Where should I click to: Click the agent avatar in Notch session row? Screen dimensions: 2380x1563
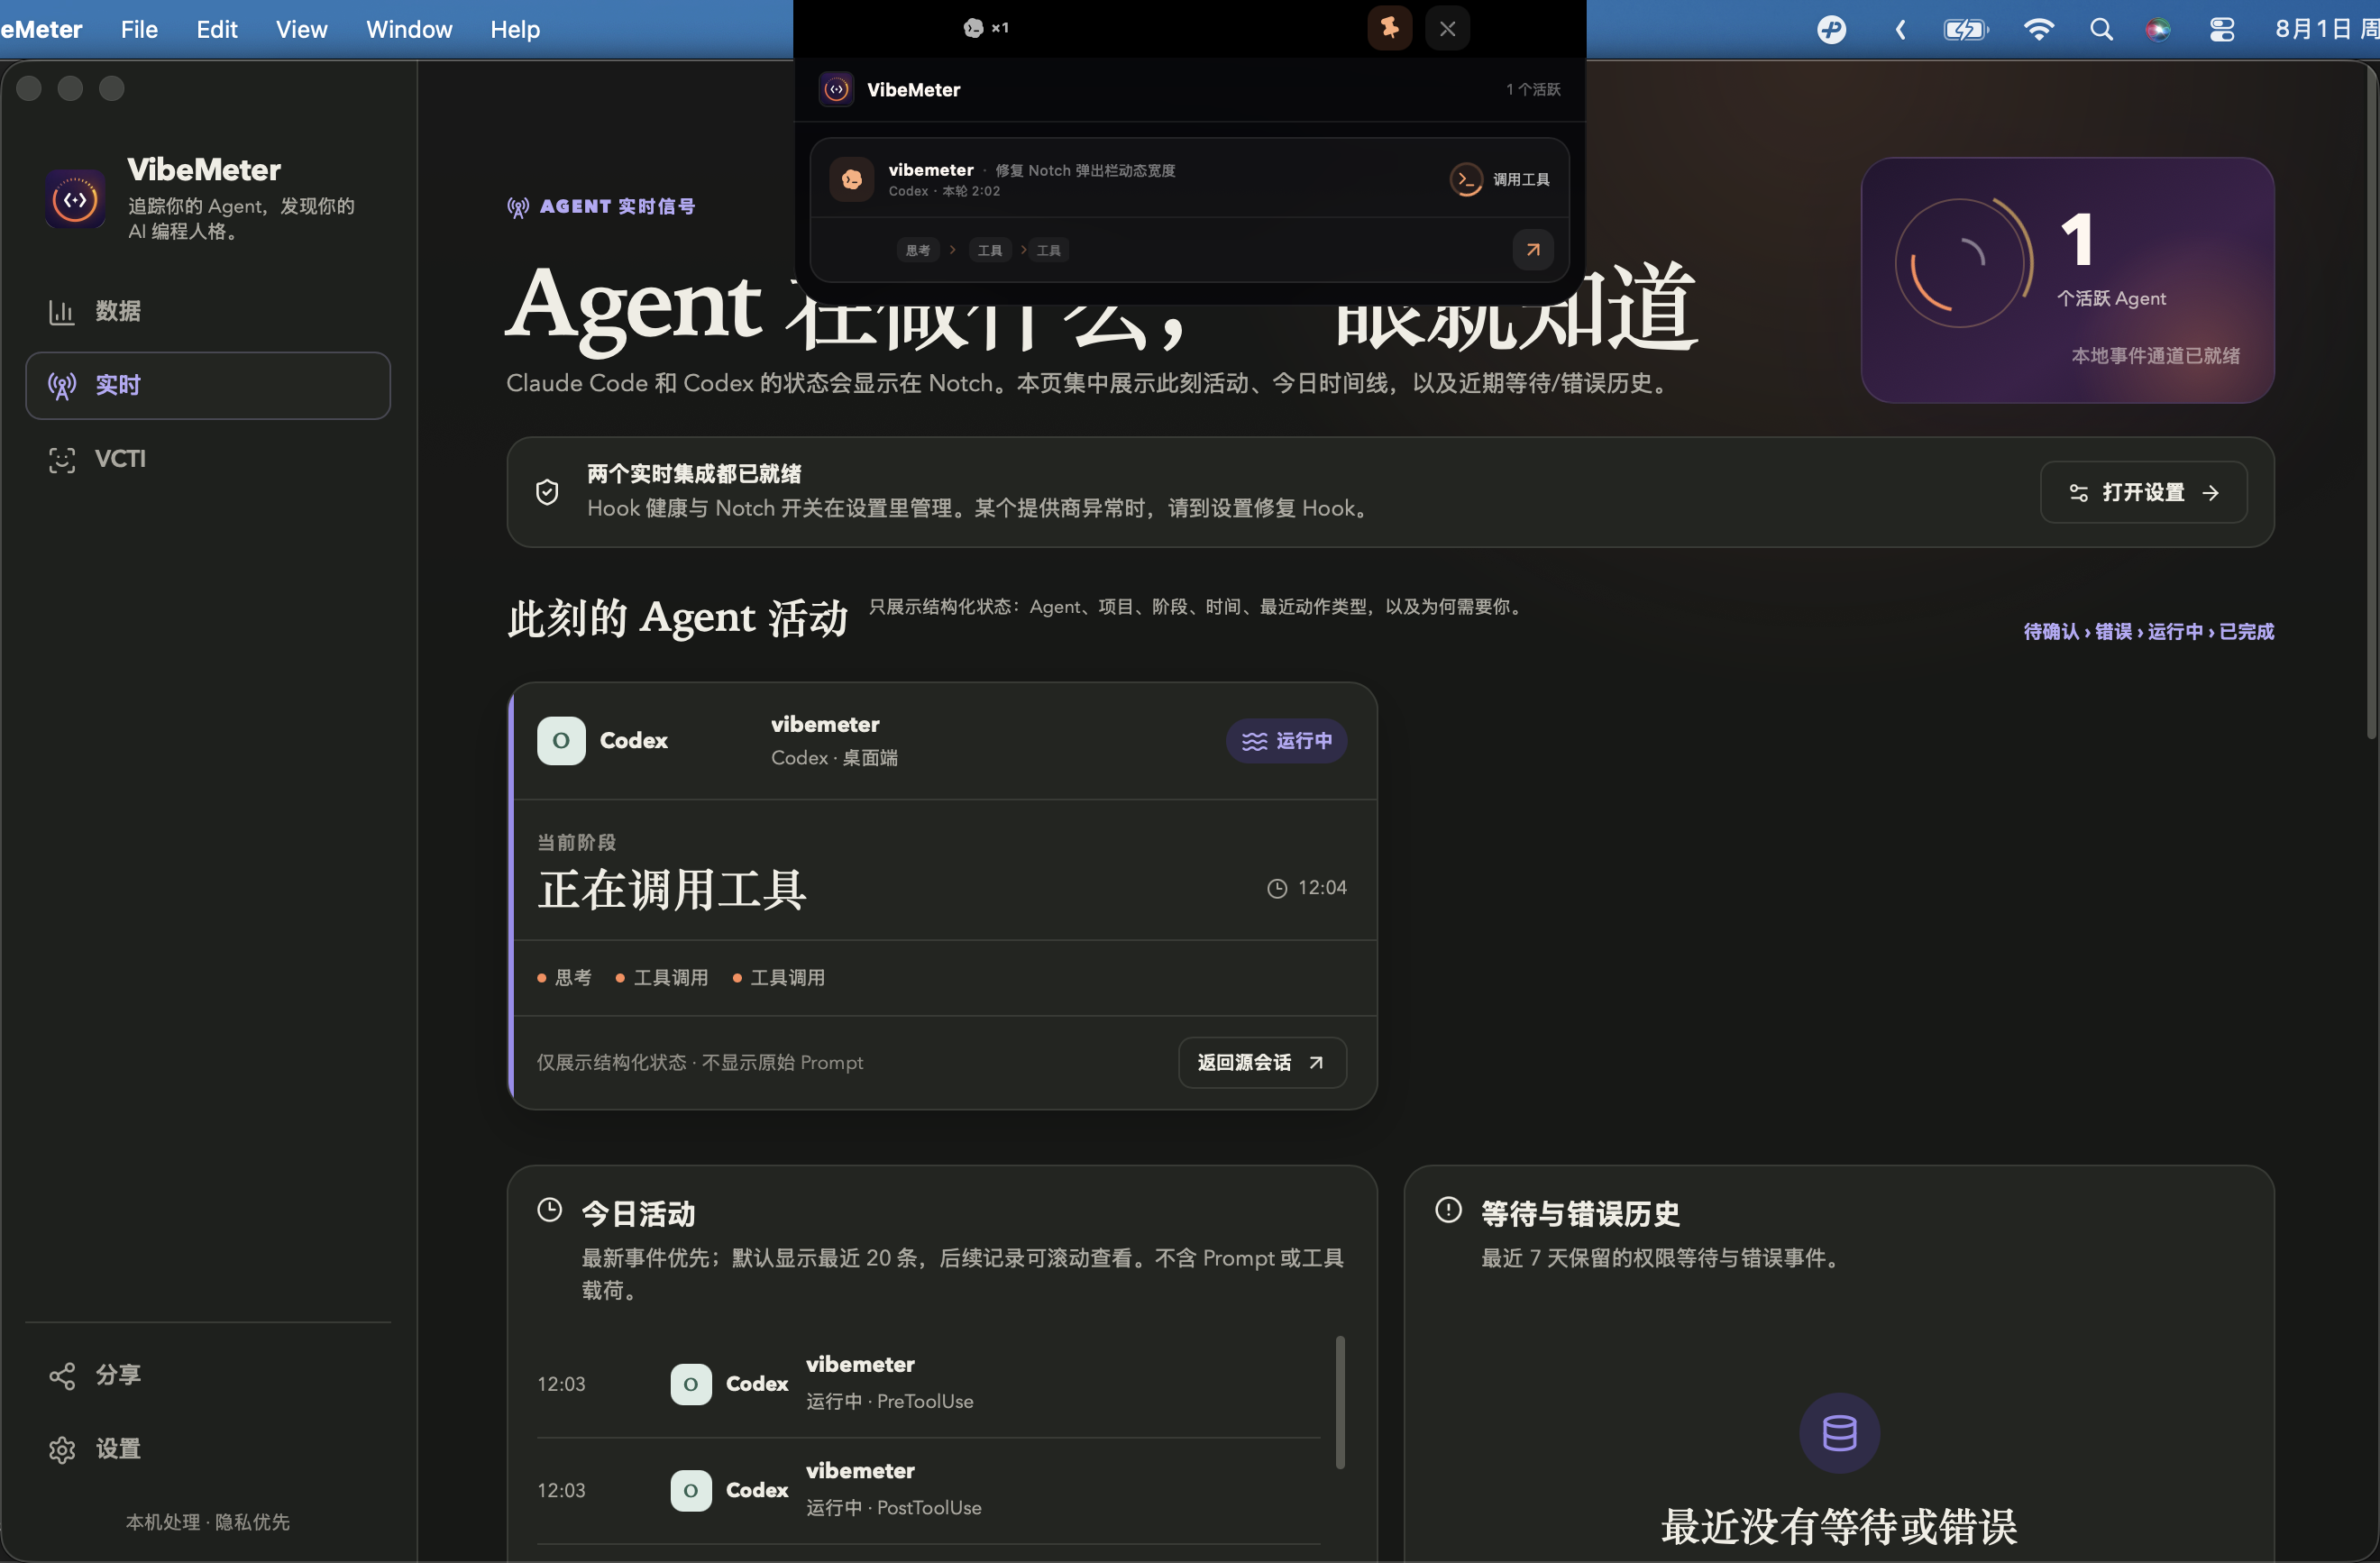click(x=852, y=179)
